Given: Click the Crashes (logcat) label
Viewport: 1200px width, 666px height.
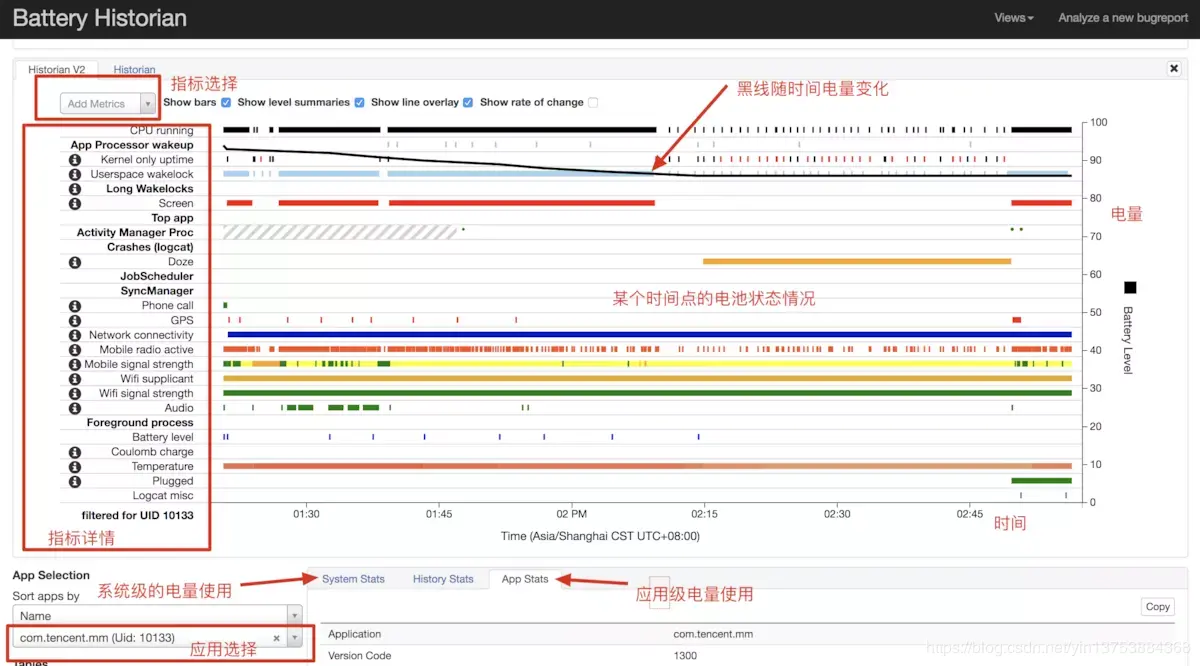Looking at the screenshot, I should 150,247.
